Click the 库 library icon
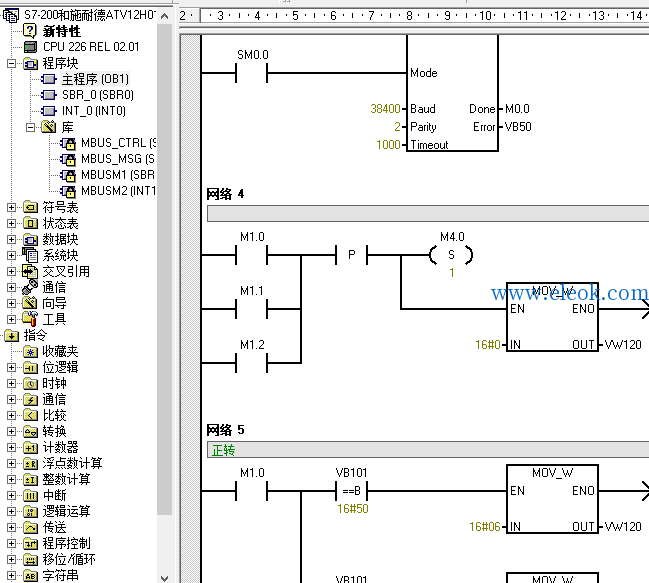This screenshot has height=583, width=649. (49, 127)
